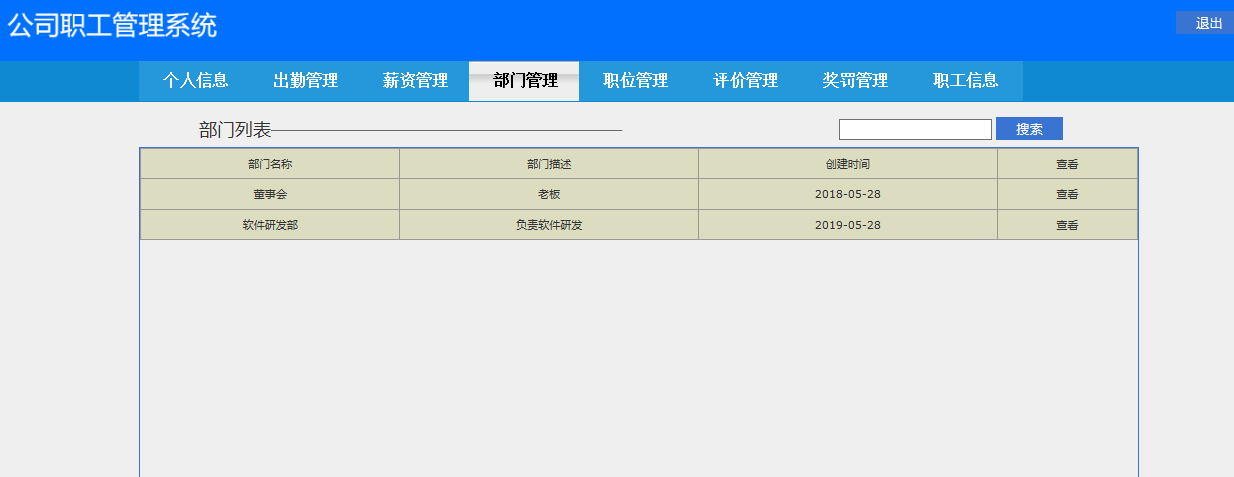Open the 个人信息 tab
The height and width of the screenshot is (477, 1234).
(x=196, y=81)
